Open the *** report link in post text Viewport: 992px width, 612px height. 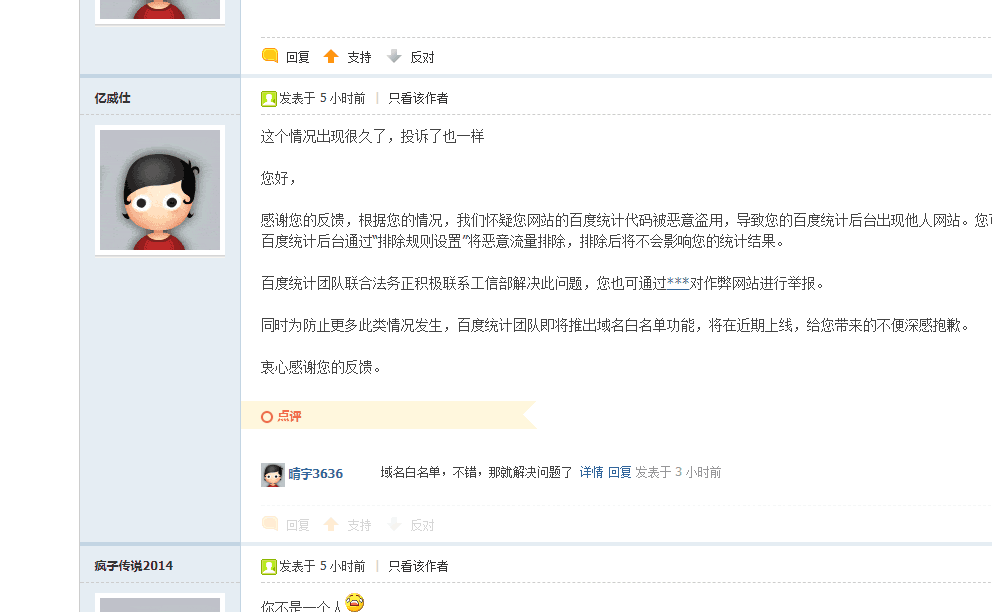[x=678, y=283]
